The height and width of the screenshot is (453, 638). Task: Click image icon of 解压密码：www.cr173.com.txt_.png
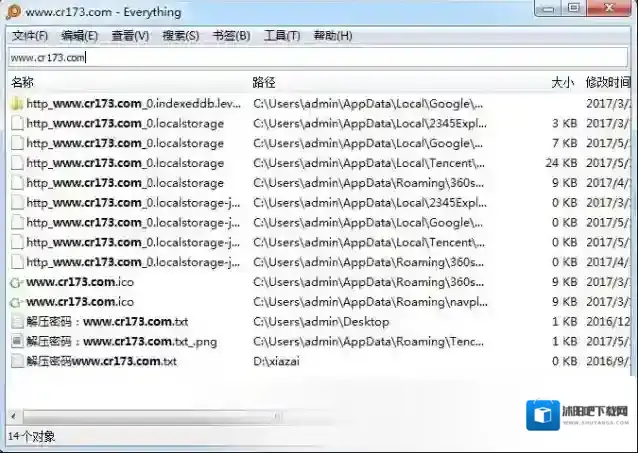[17, 341]
